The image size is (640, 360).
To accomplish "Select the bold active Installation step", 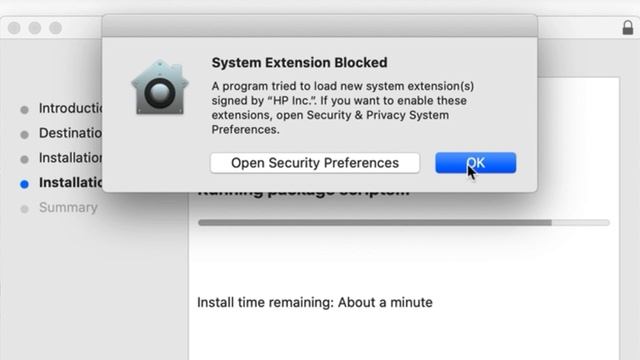I will click(71, 182).
